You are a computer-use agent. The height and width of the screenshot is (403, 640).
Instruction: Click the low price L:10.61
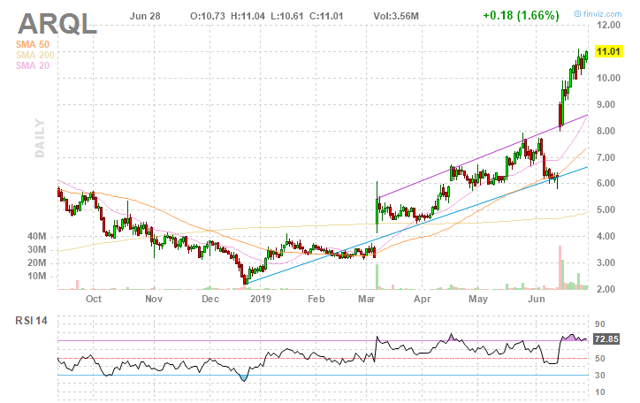point(287,16)
